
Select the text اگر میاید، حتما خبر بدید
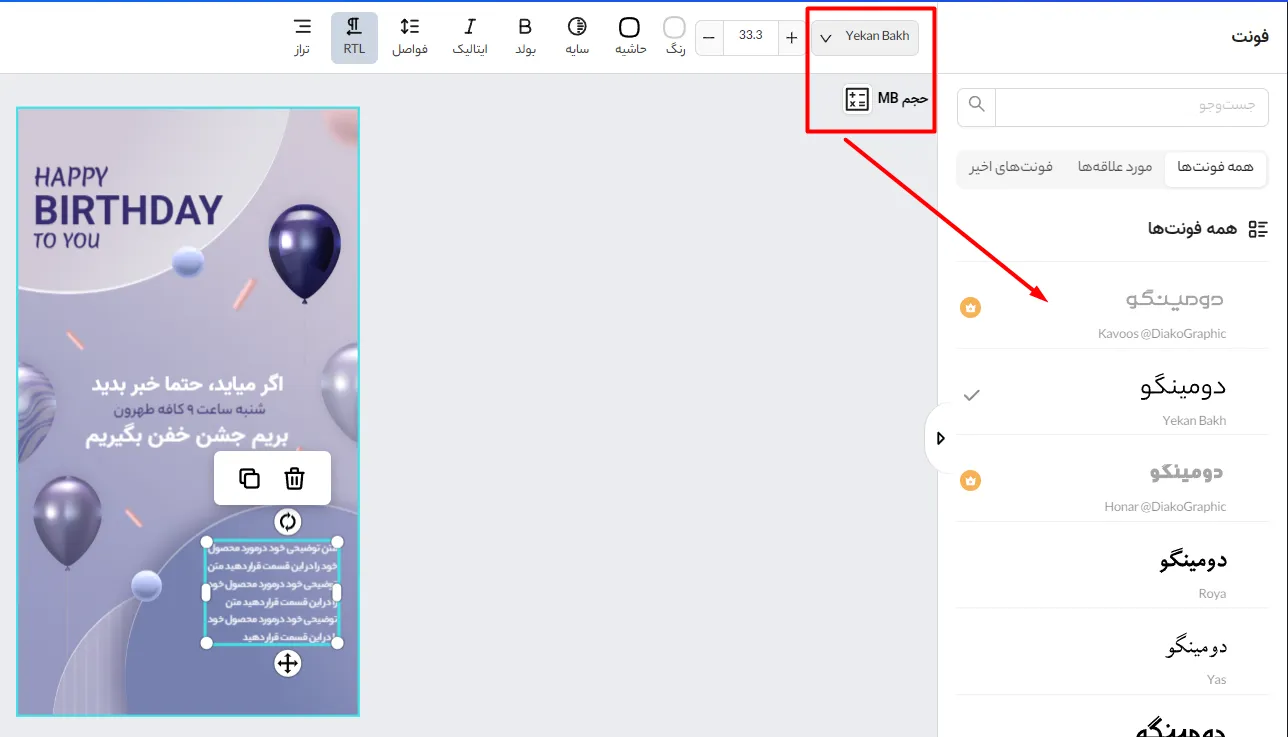[x=188, y=385]
